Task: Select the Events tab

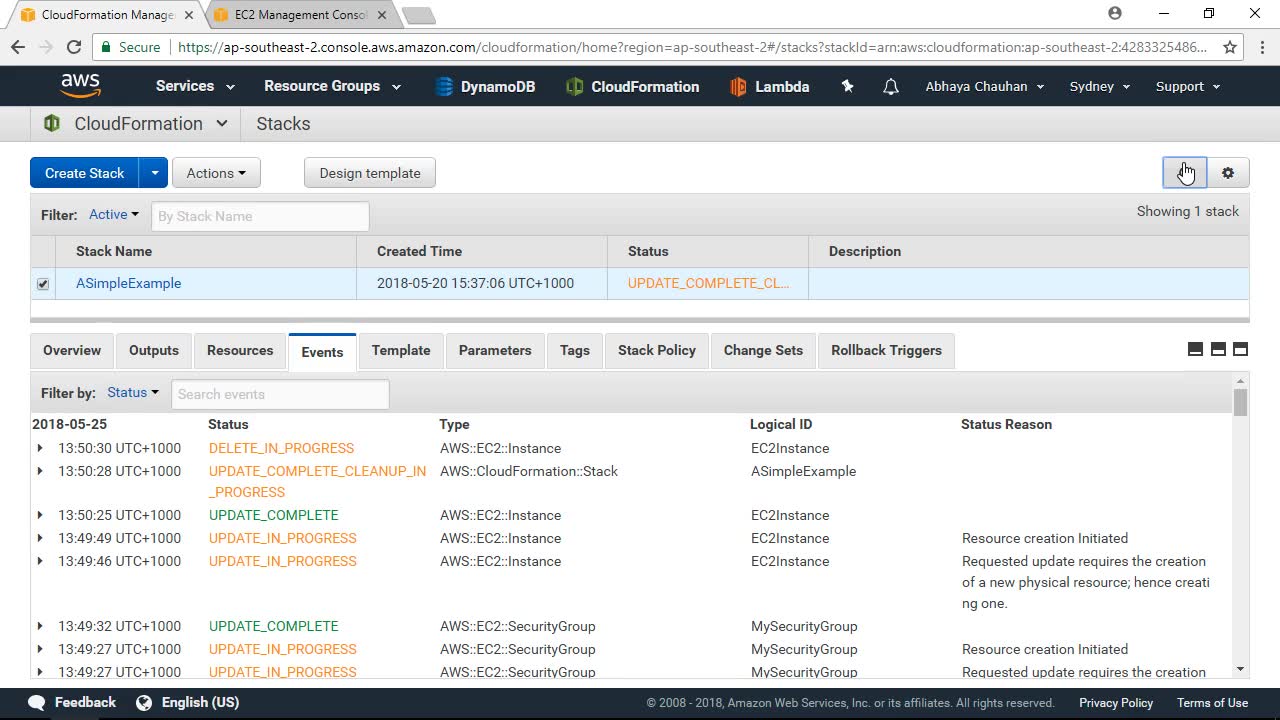Action: pyautogui.click(x=322, y=352)
